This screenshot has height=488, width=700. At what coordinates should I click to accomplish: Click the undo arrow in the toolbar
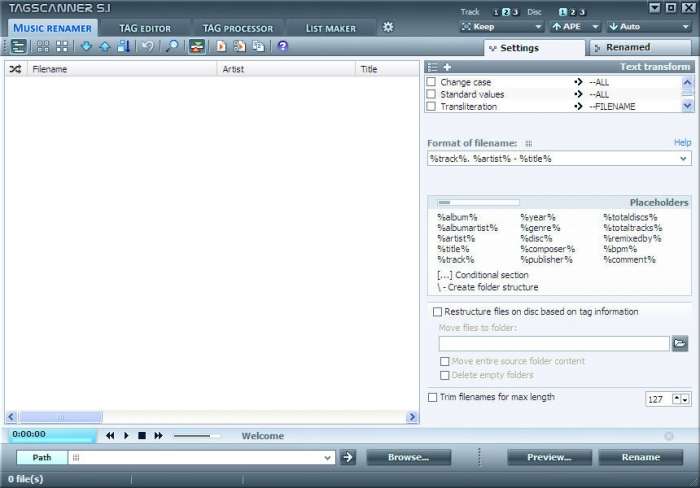coord(148,46)
